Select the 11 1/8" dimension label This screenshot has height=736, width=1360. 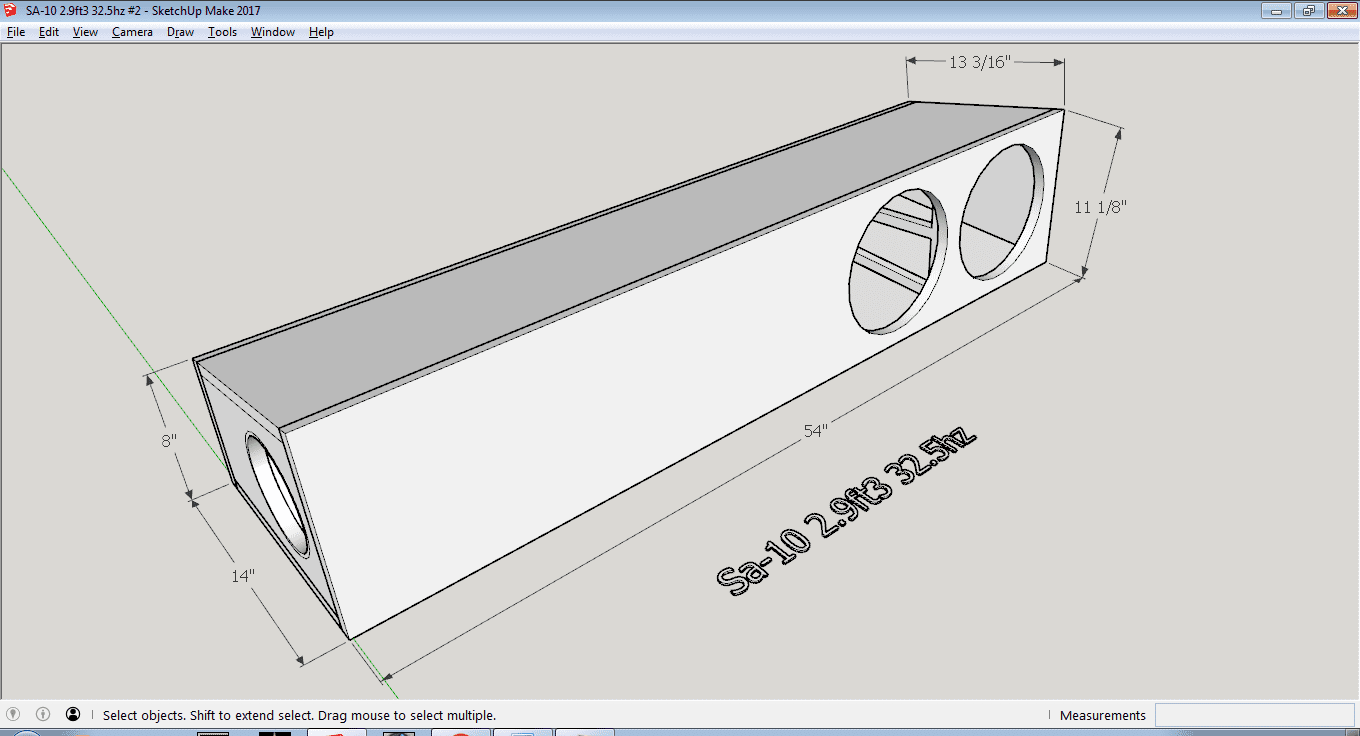click(1100, 207)
